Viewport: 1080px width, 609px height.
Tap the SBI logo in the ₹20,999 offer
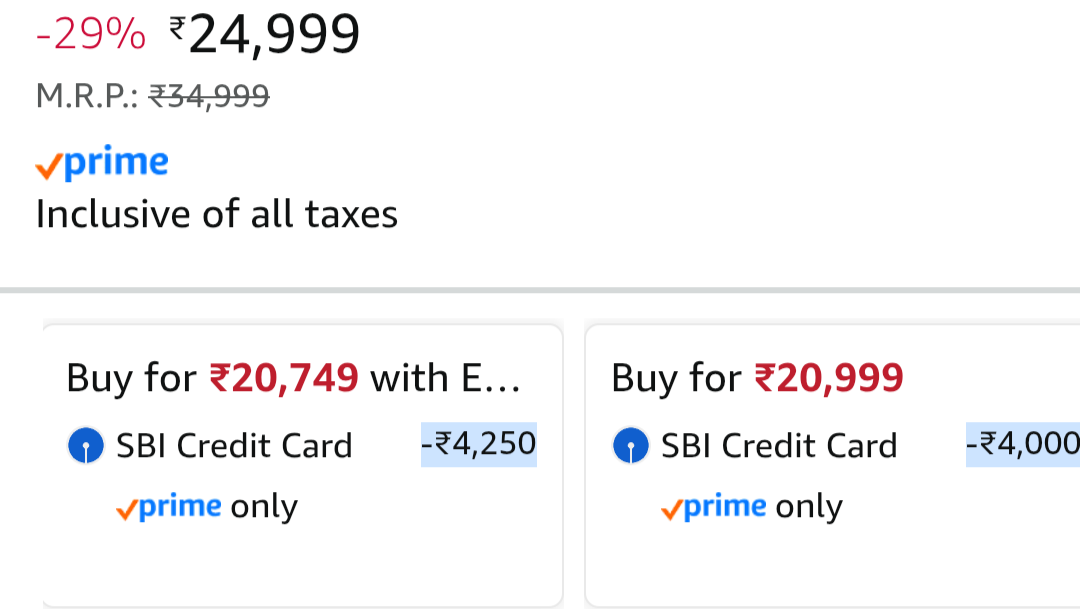pos(630,446)
